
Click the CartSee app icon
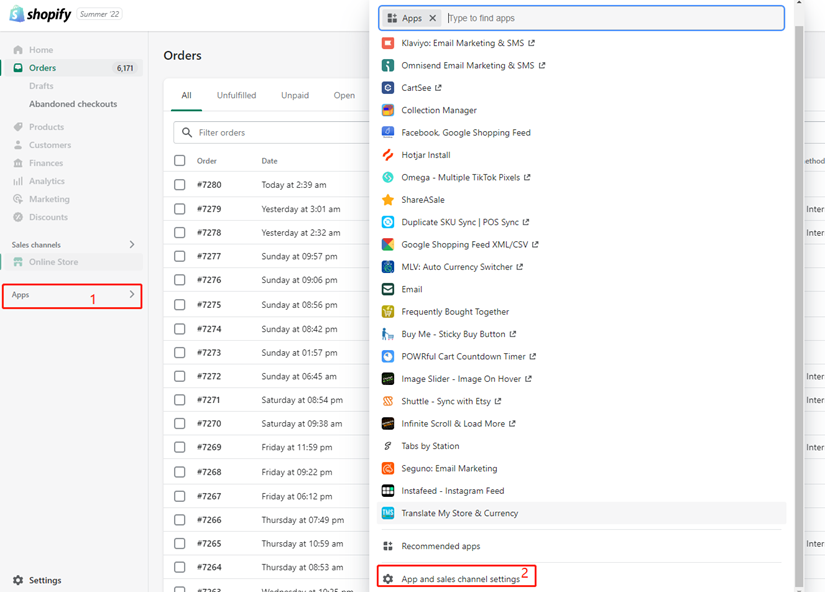(388, 88)
